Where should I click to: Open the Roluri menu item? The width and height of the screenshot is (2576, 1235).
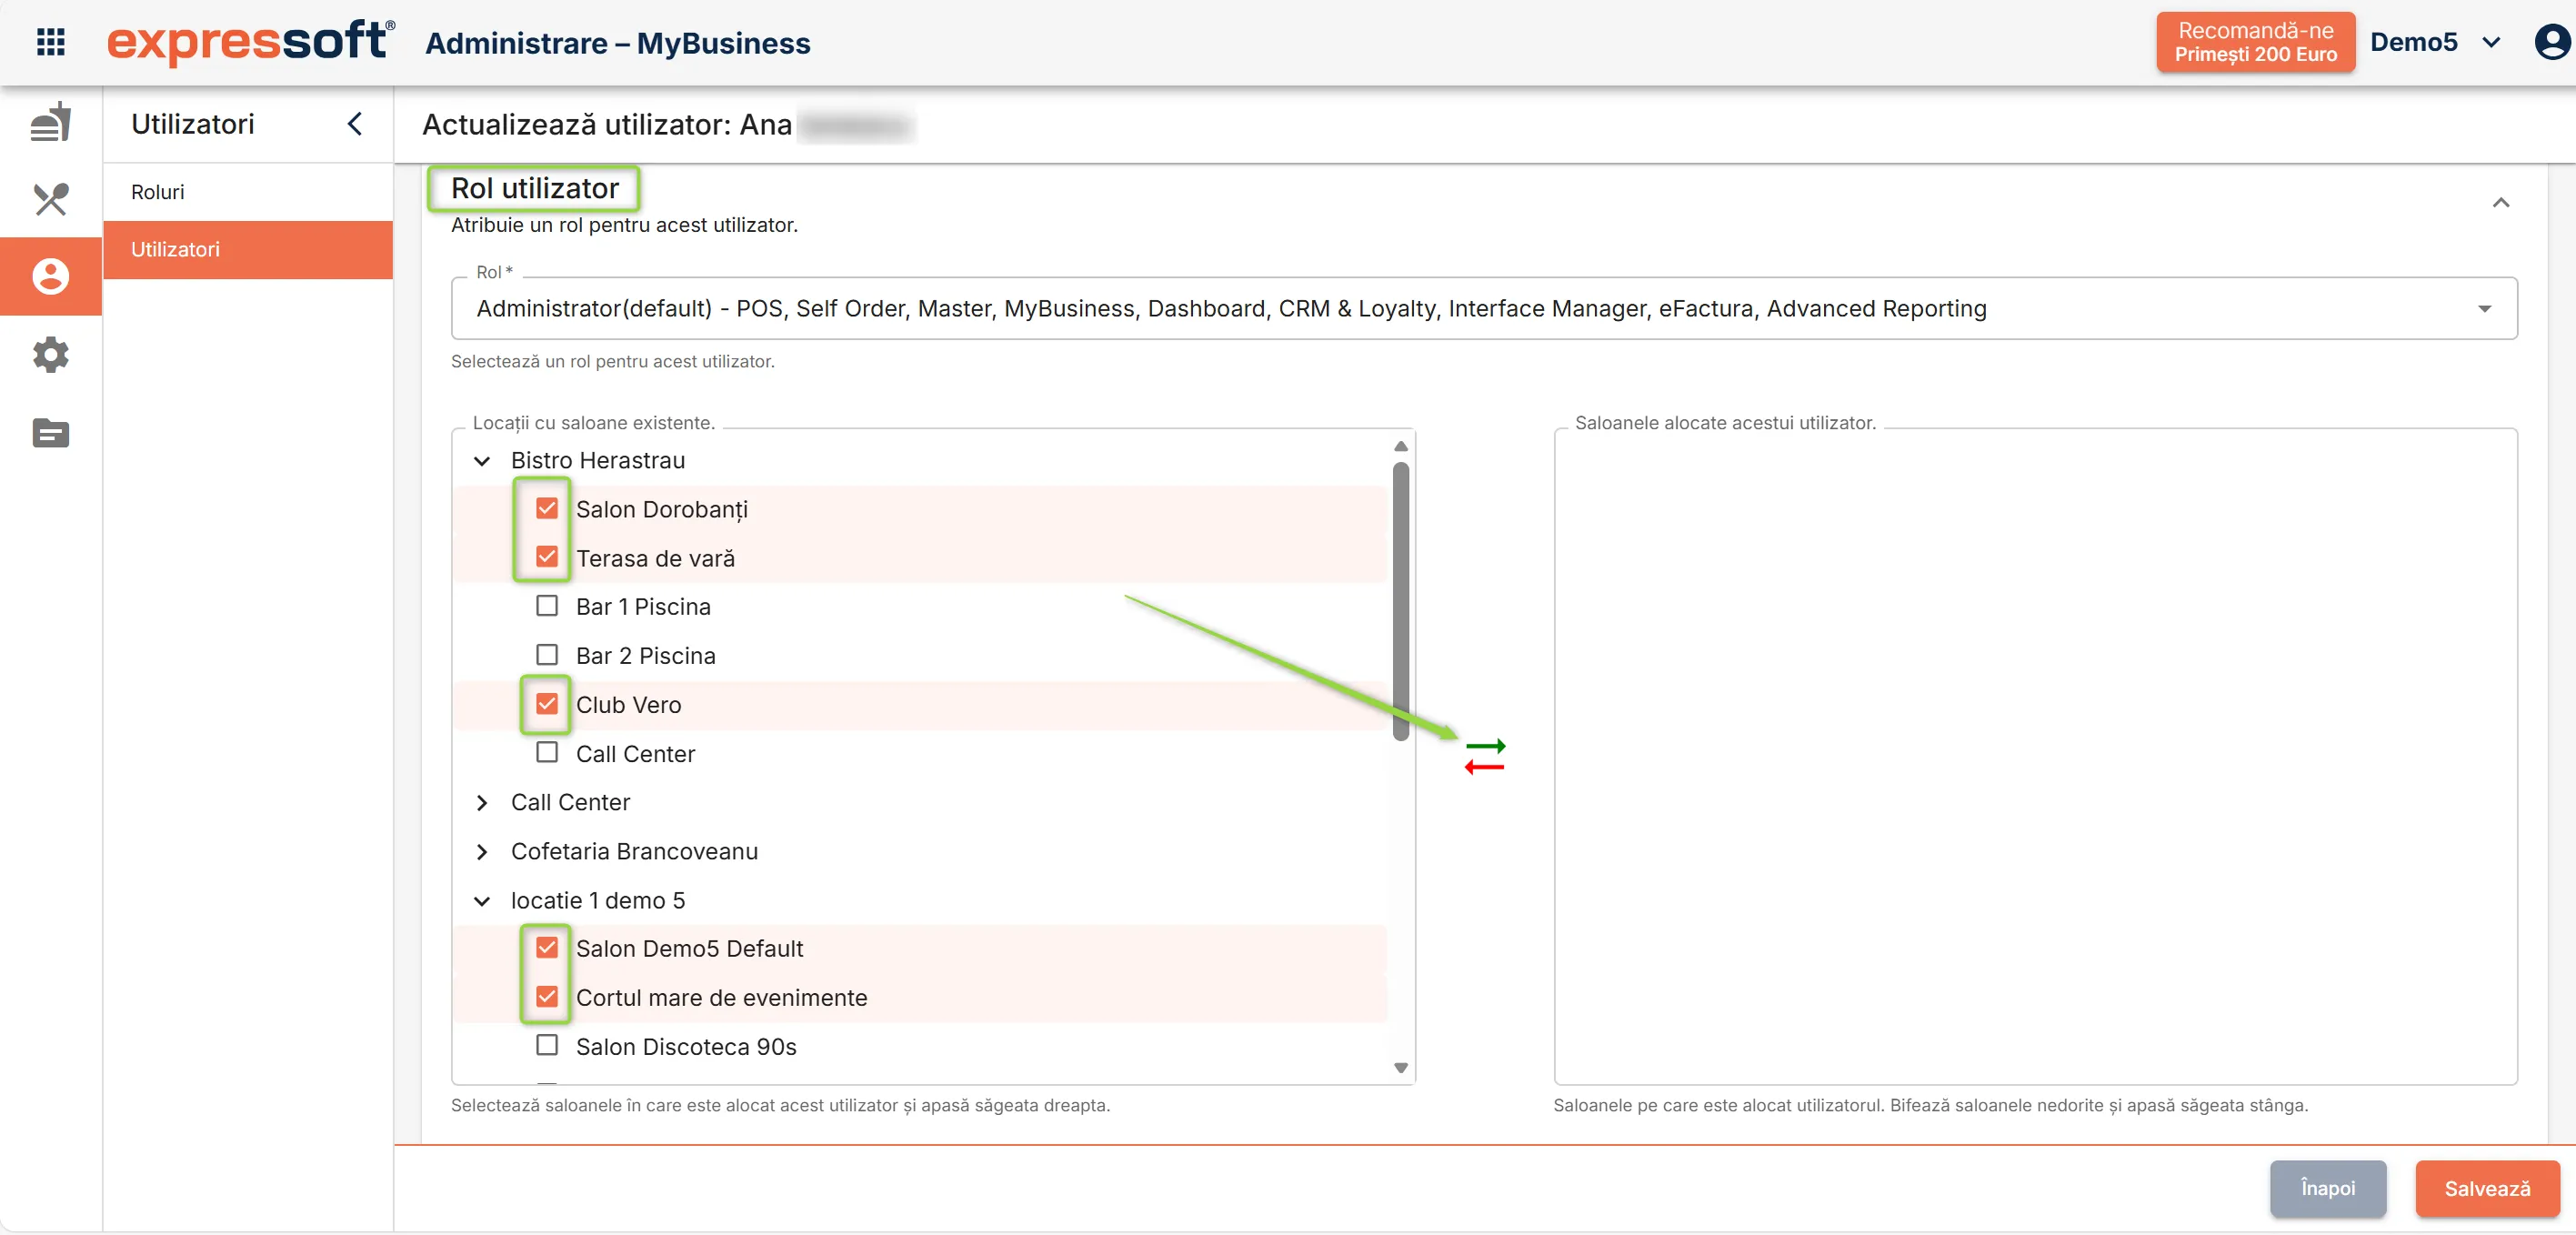point(248,192)
